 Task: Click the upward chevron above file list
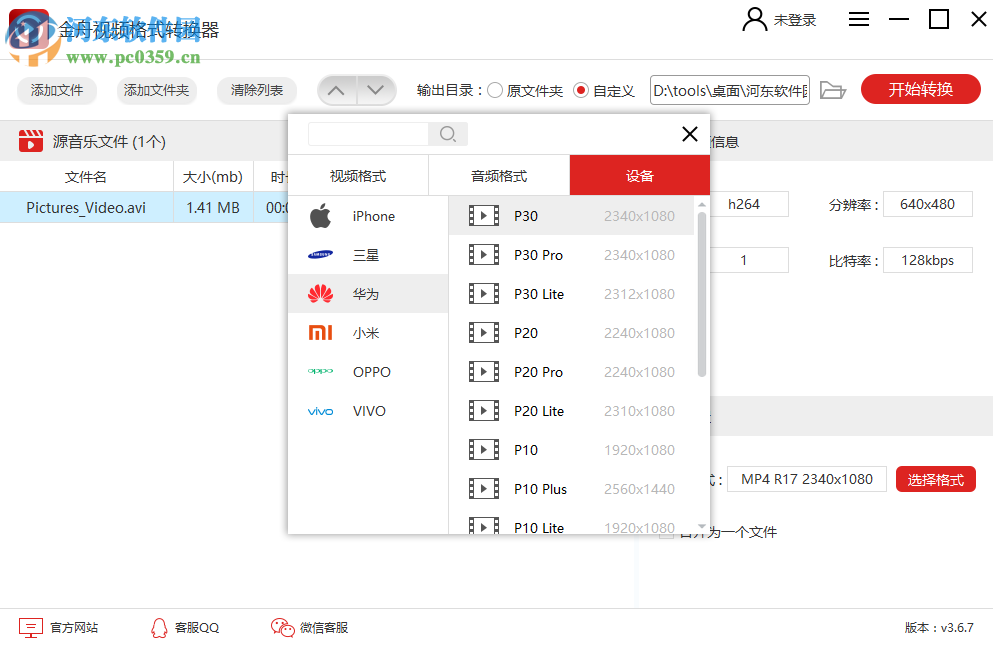pos(337,89)
